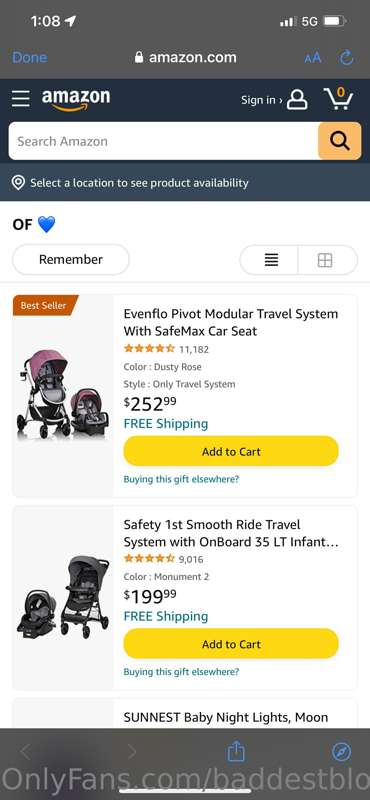The height and width of the screenshot is (800, 370).
Task: Tap the location pin icon
Action: (18, 183)
